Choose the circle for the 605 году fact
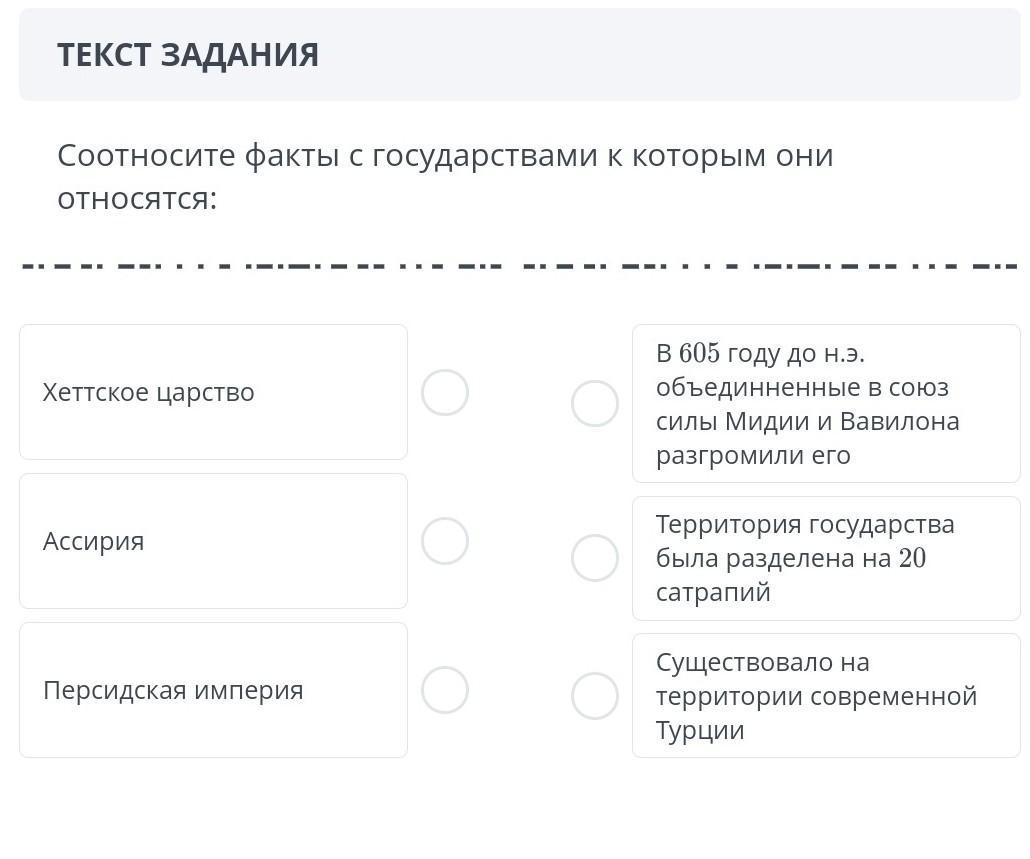Image resolution: width=1030 pixels, height=859 pixels. (x=595, y=404)
